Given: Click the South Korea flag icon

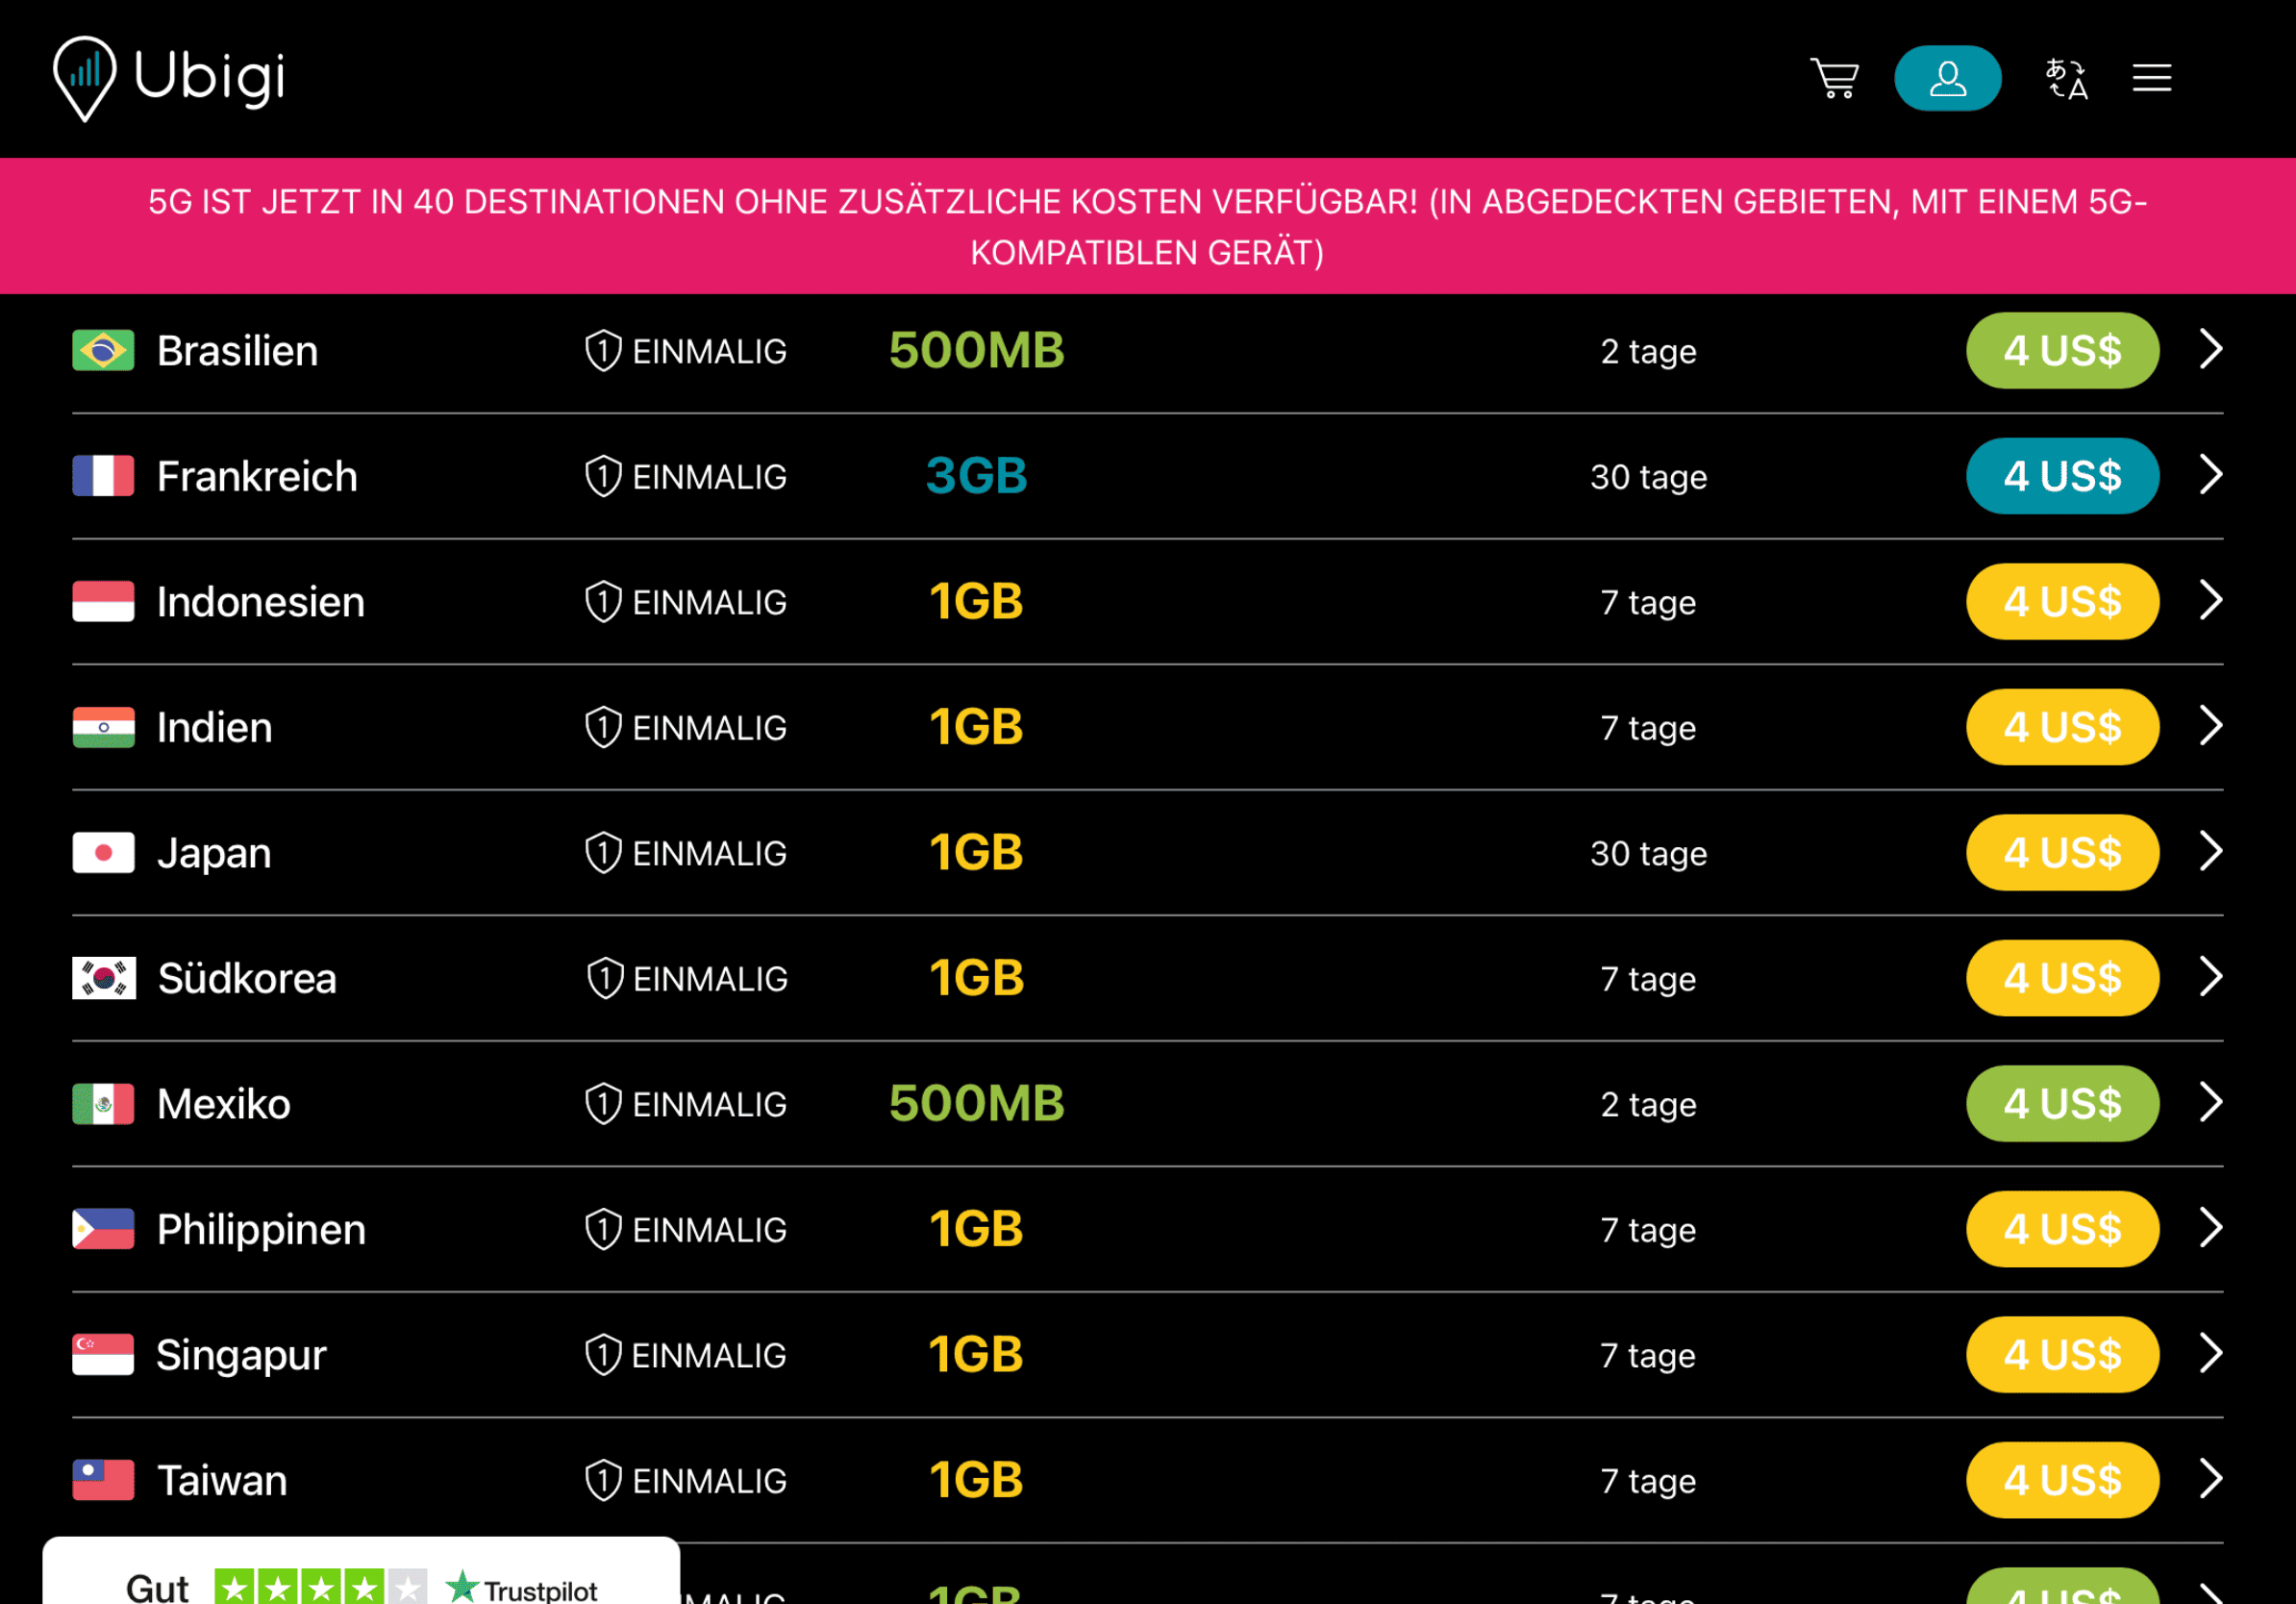Looking at the screenshot, I should (103, 978).
